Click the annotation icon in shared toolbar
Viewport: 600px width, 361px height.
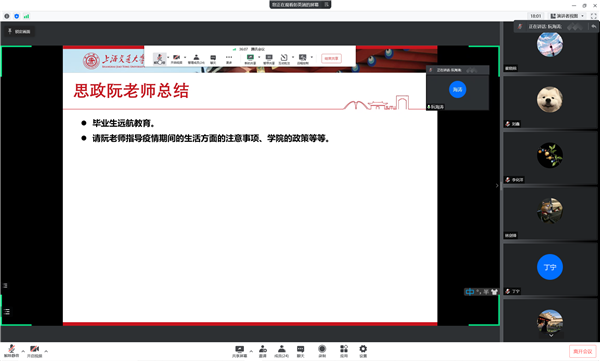click(284, 59)
